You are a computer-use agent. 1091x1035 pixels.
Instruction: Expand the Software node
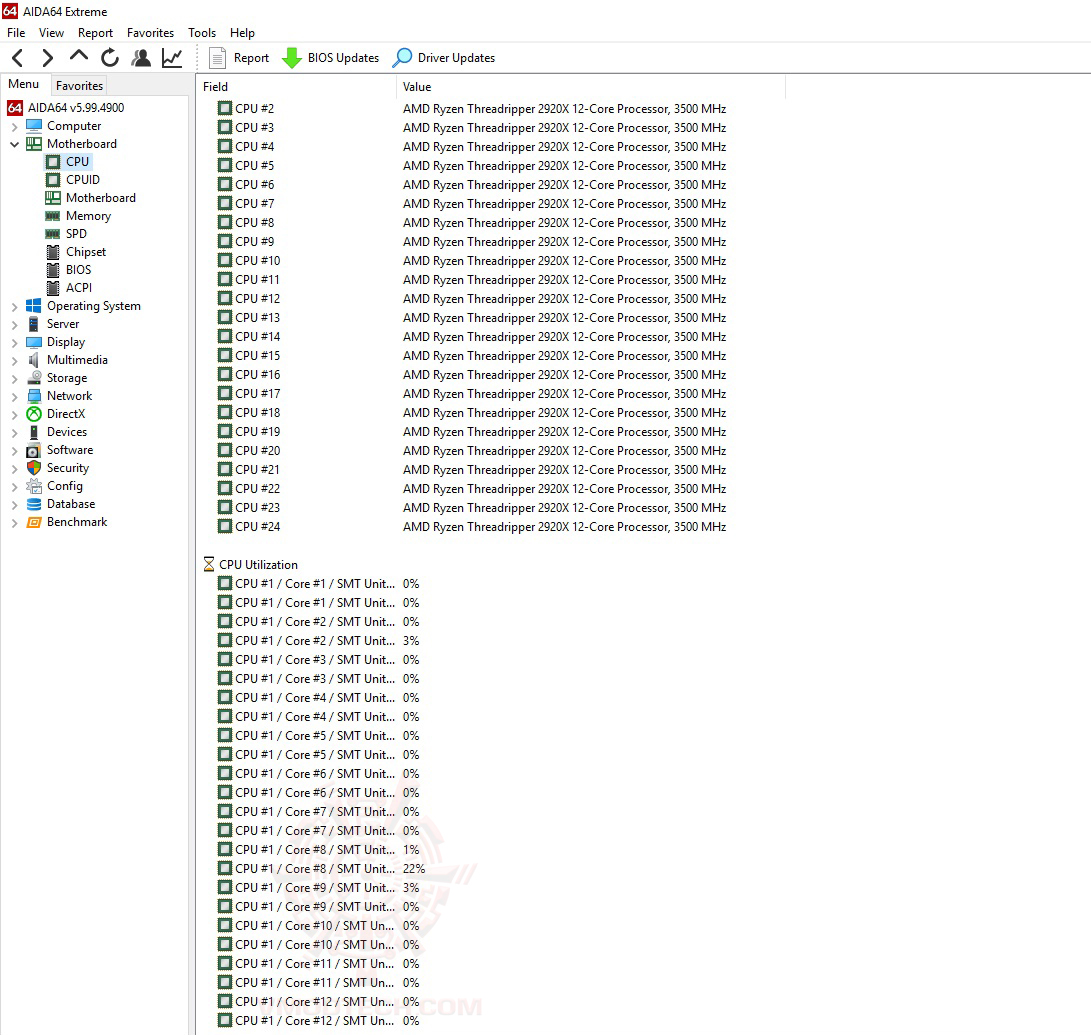coord(15,451)
